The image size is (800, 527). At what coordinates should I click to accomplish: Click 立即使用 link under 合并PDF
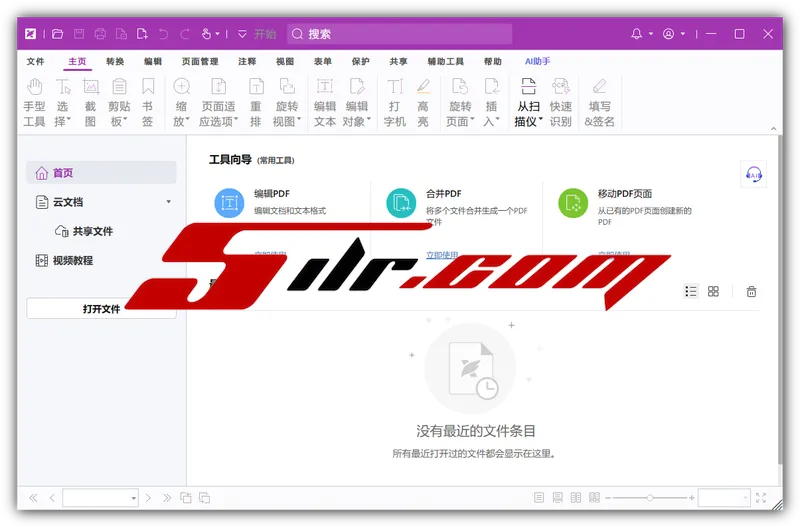point(442,255)
